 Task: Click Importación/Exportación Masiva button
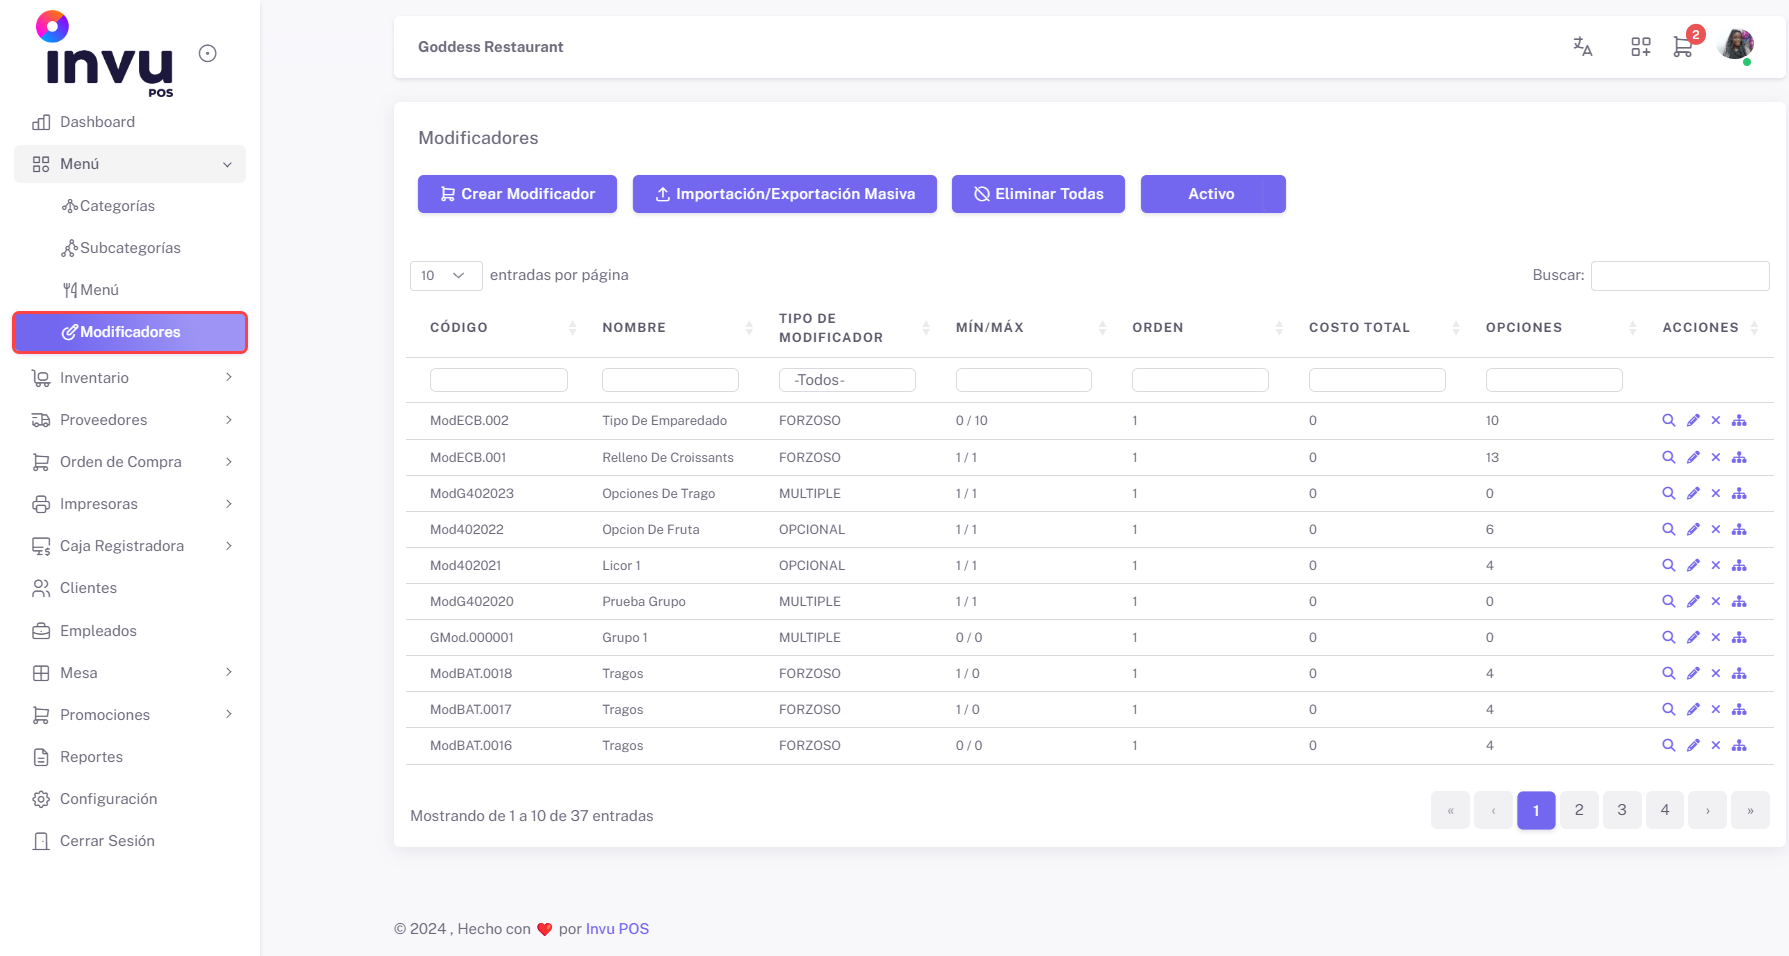click(x=785, y=194)
